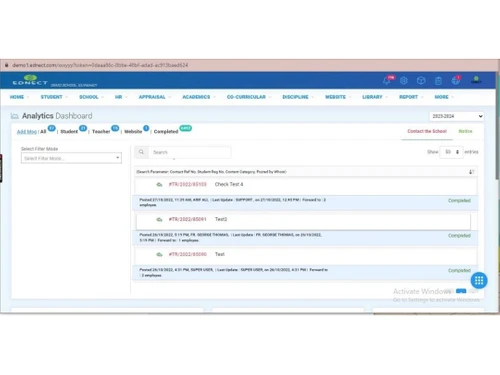
Task: Open the LIBRARY dropdown menu
Action: pyautogui.click(x=375, y=97)
